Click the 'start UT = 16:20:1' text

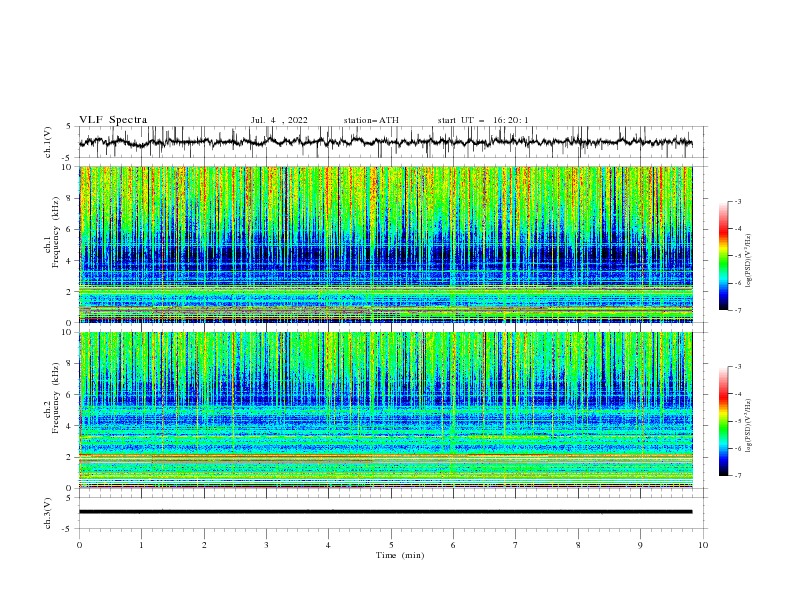(483, 120)
